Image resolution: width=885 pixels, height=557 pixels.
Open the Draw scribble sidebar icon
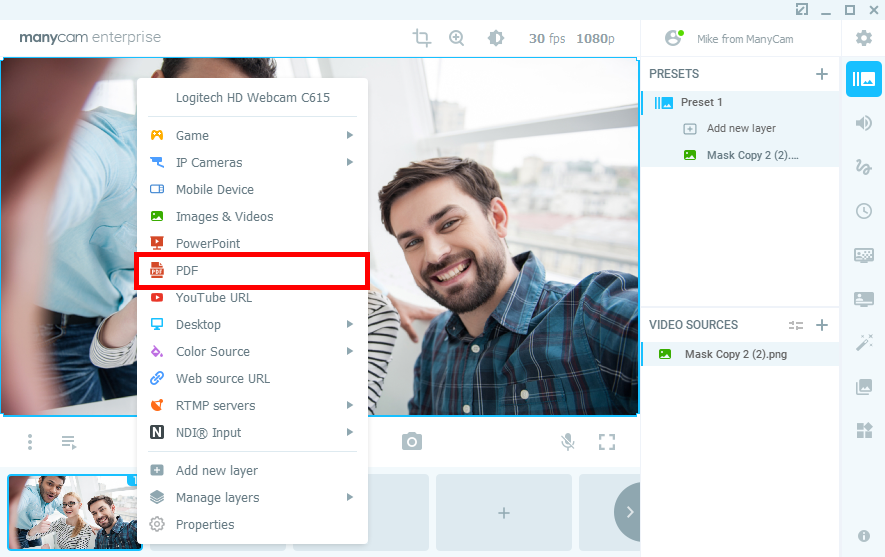coord(864,166)
